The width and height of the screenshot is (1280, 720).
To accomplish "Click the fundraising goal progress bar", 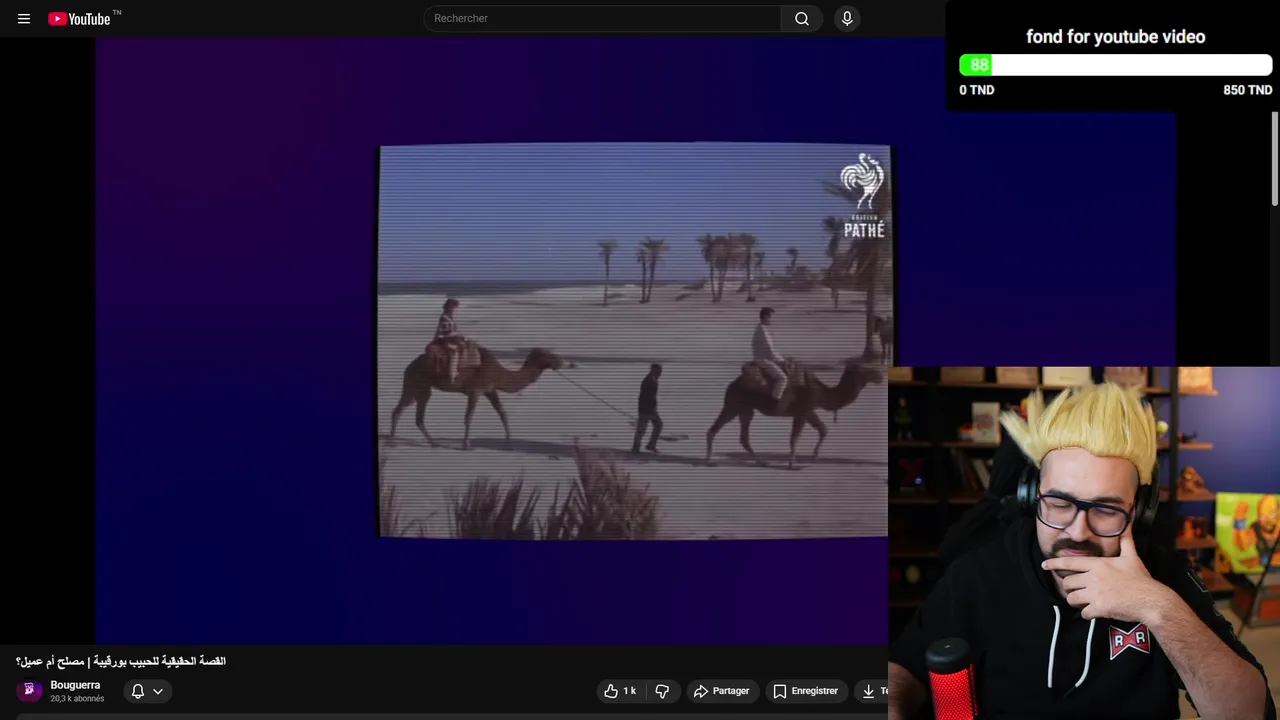I will click(x=1115, y=65).
